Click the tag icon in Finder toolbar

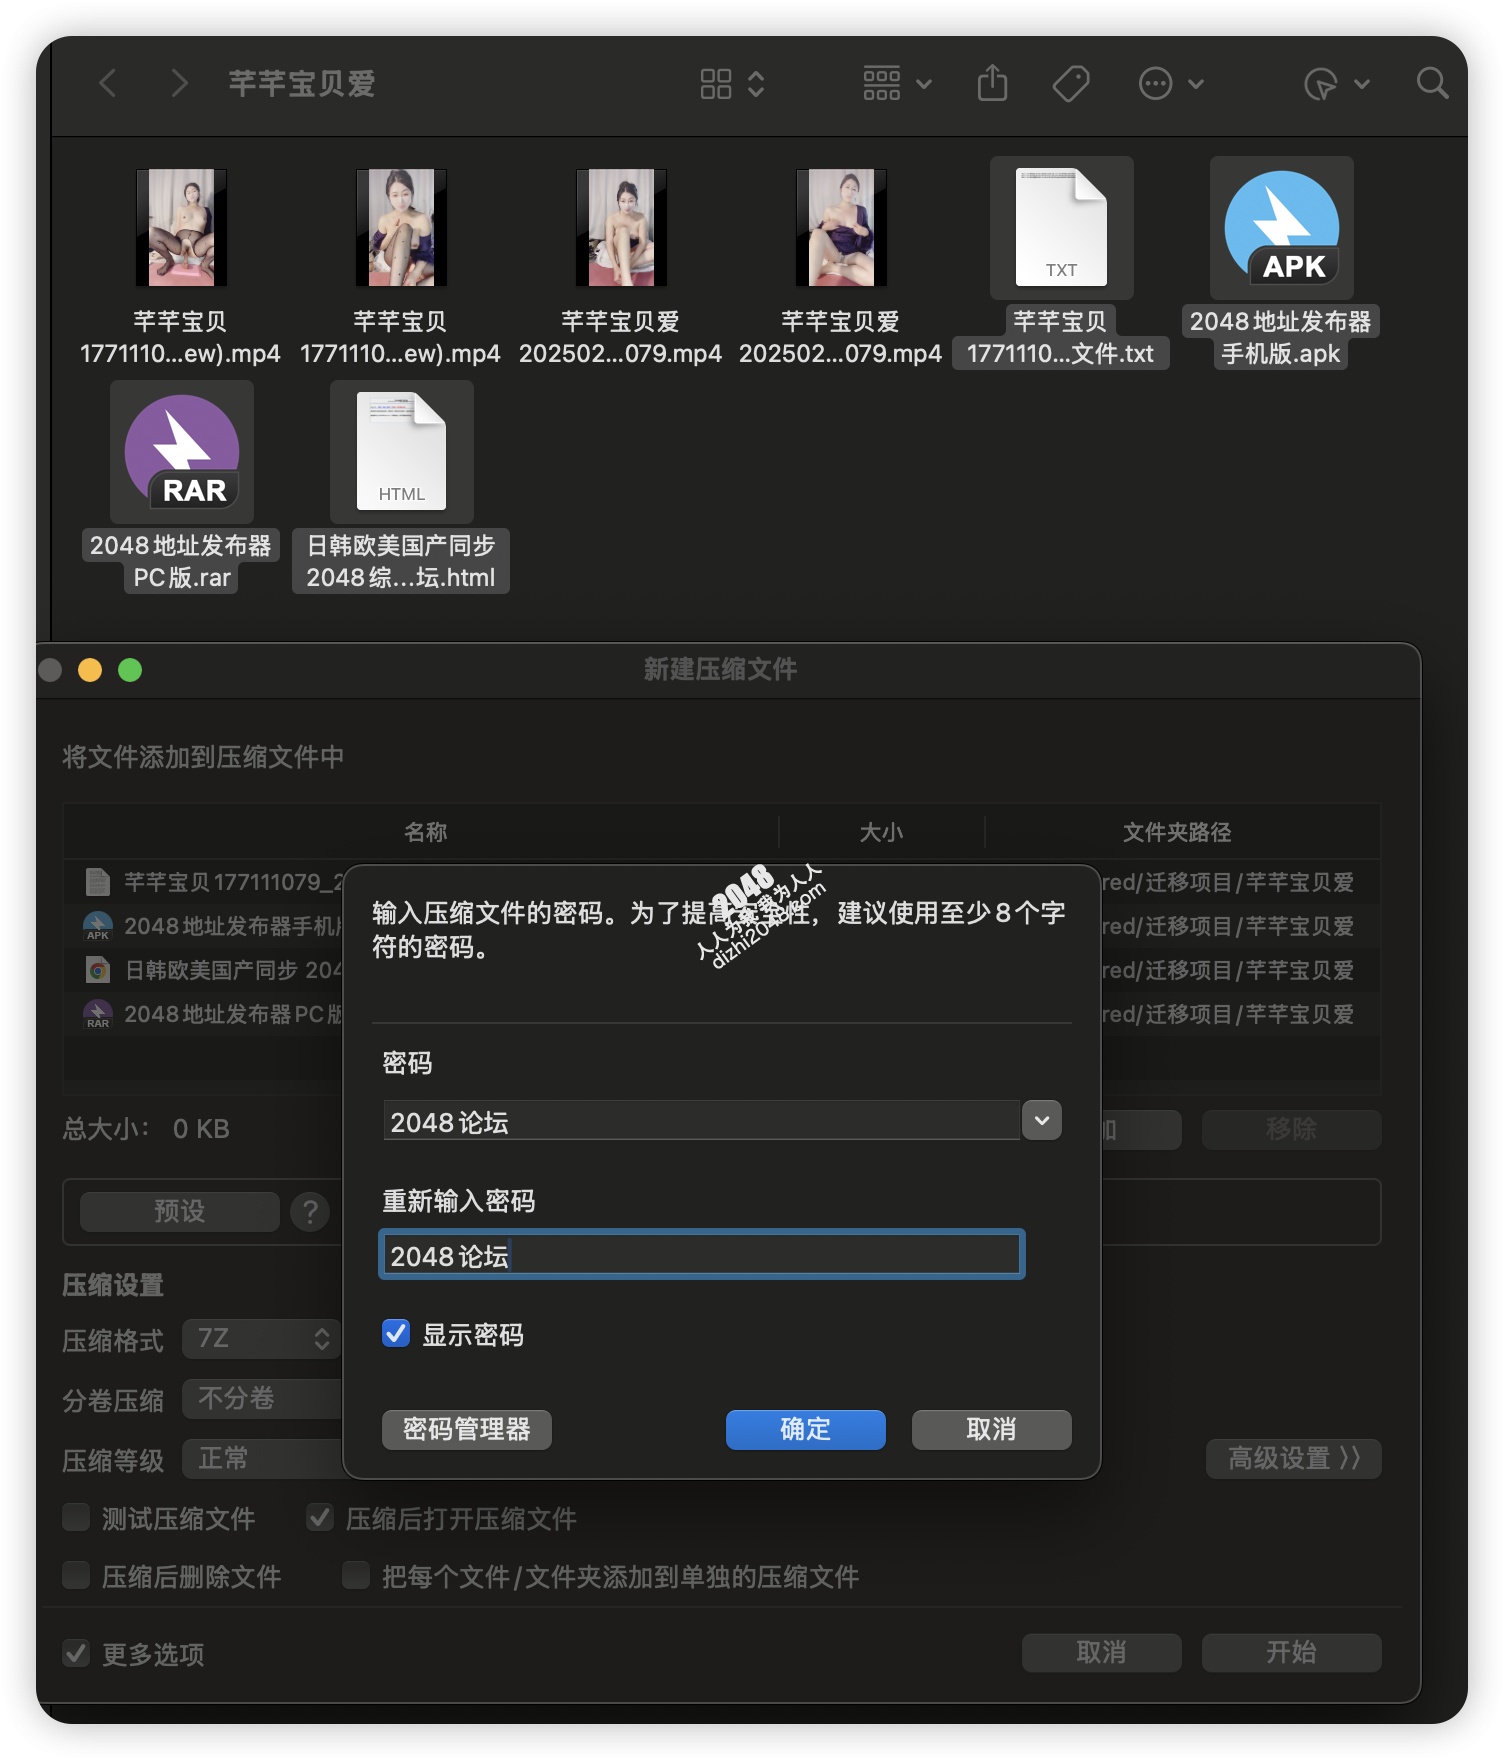[1070, 83]
